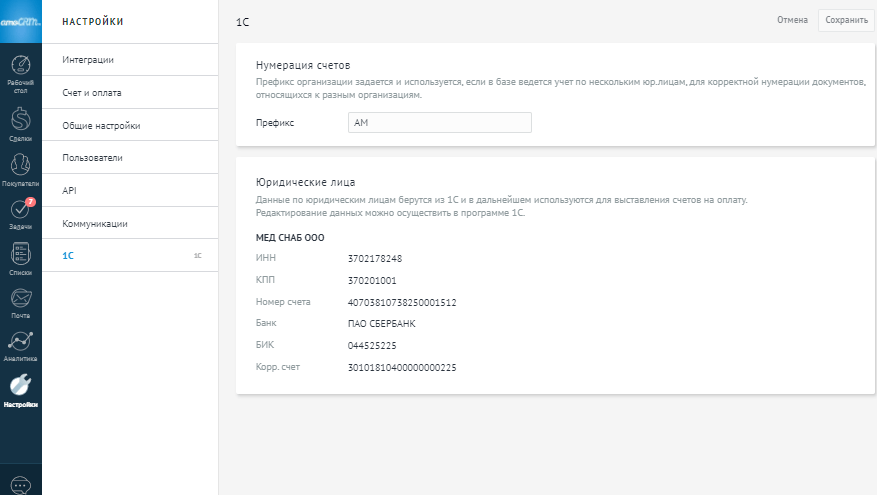Image resolution: width=877 pixels, height=495 pixels.
Task: Select the 1С settings menu item
Action: tap(68, 256)
